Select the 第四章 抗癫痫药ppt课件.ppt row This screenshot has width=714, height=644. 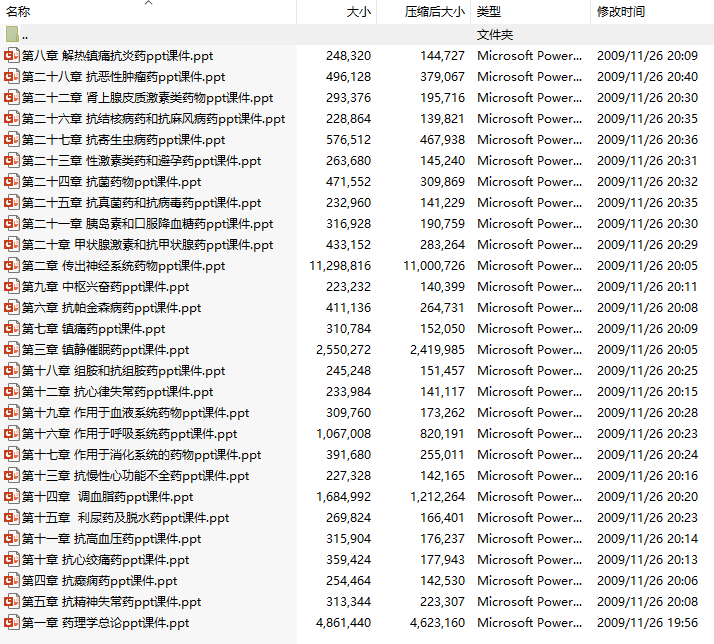pyautogui.click(x=357, y=581)
